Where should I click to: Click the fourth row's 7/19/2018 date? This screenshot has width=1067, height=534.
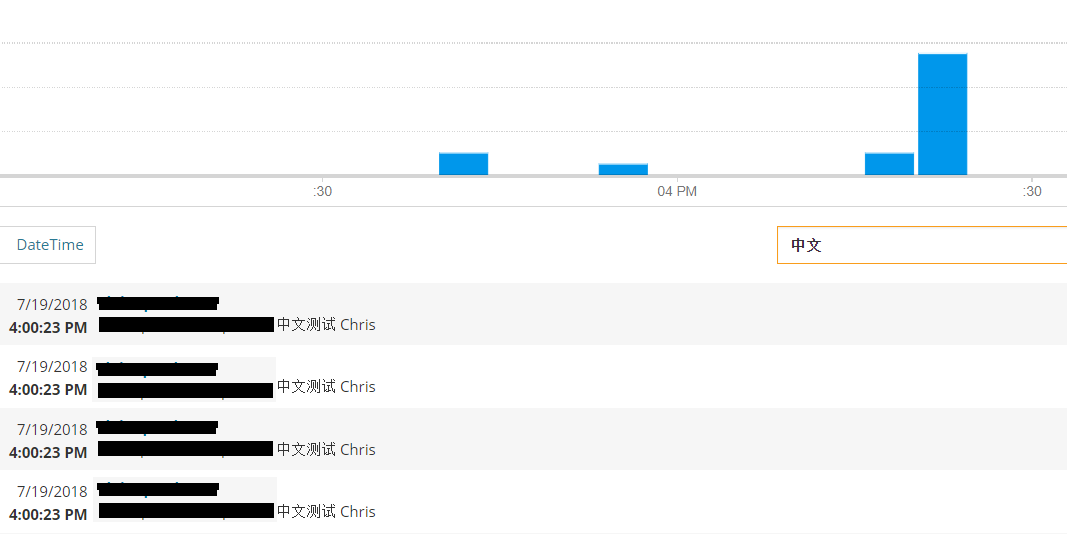tap(52, 491)
